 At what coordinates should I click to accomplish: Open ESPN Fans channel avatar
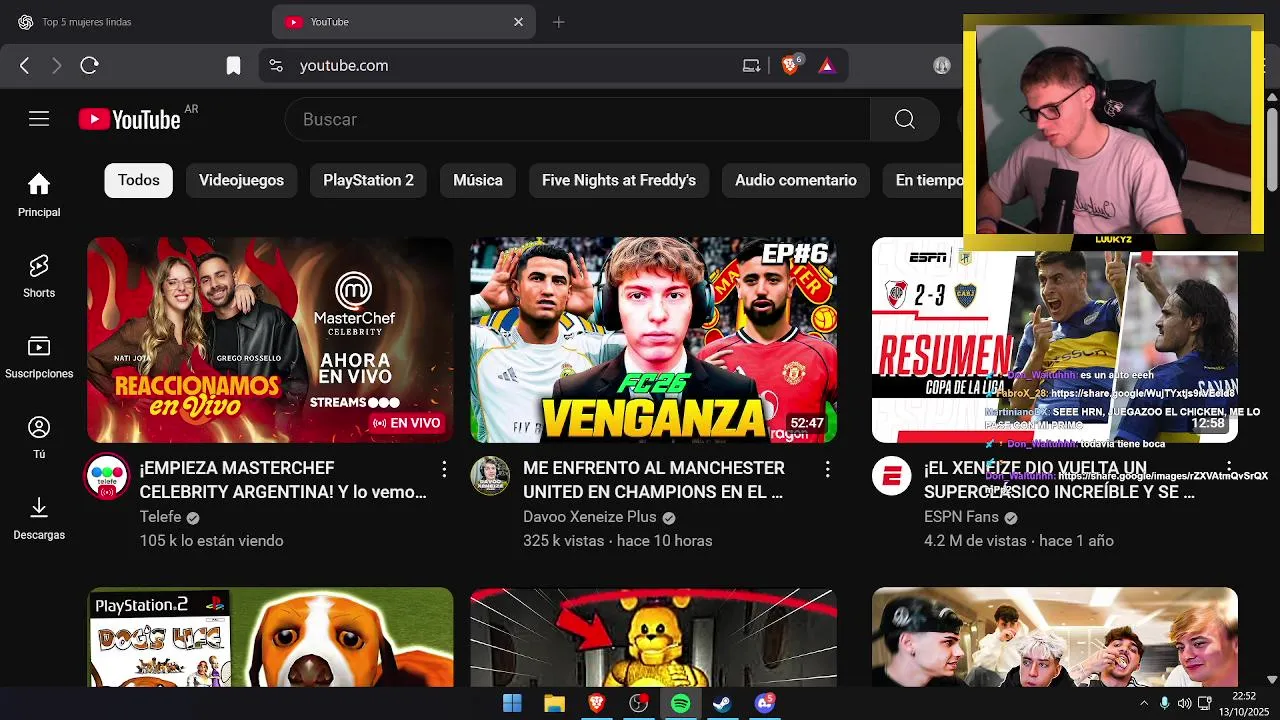(x=891, y=476)
